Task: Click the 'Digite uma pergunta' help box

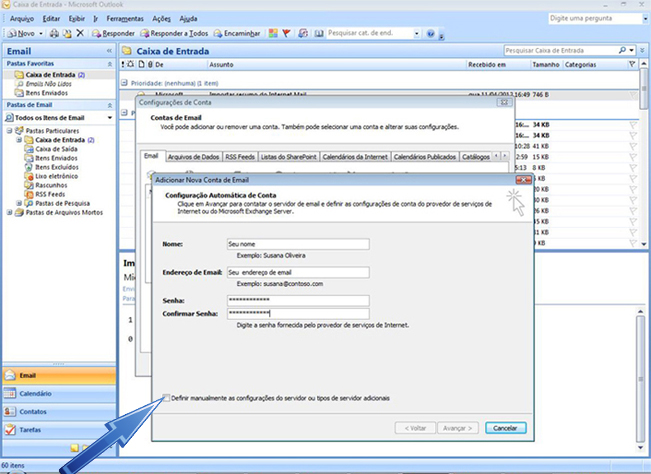Action: (x=595, y=18)
